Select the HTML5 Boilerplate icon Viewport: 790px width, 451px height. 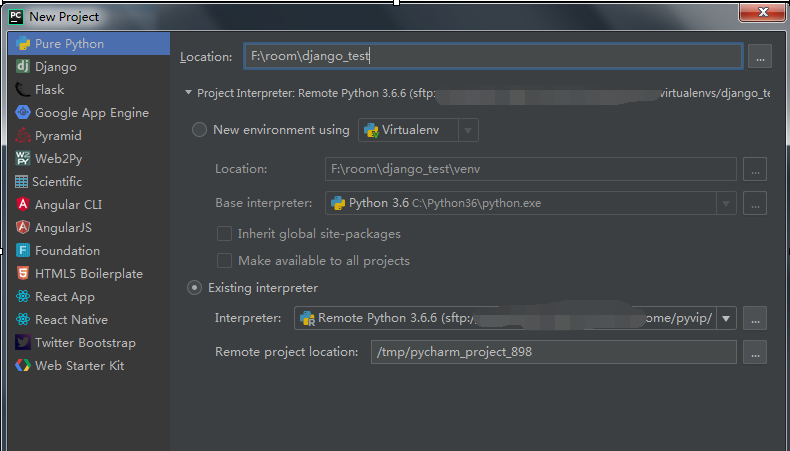(23, 274)
